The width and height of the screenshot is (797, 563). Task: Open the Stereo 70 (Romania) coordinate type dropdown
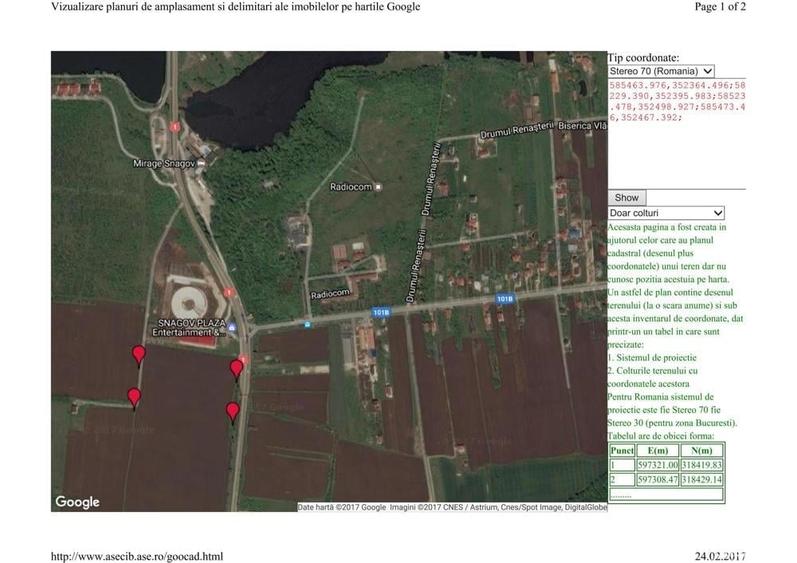click(661, 71)
